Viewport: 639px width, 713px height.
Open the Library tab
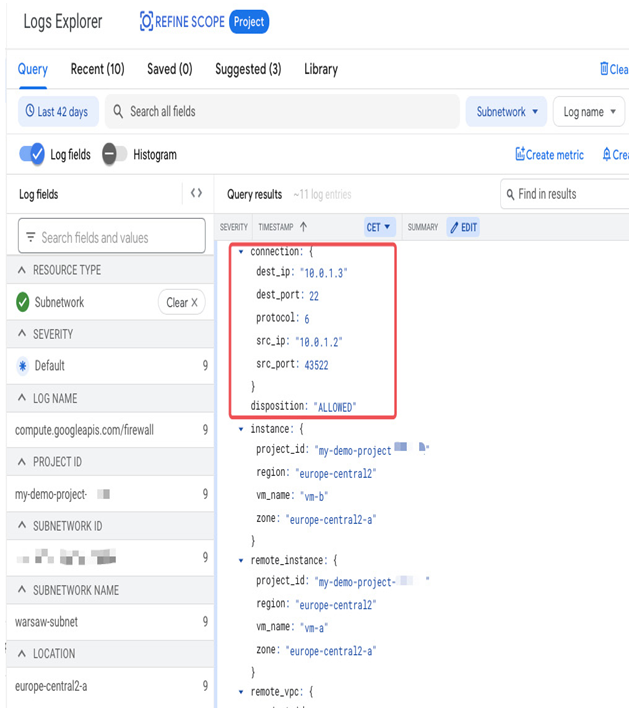pos(321,69)
